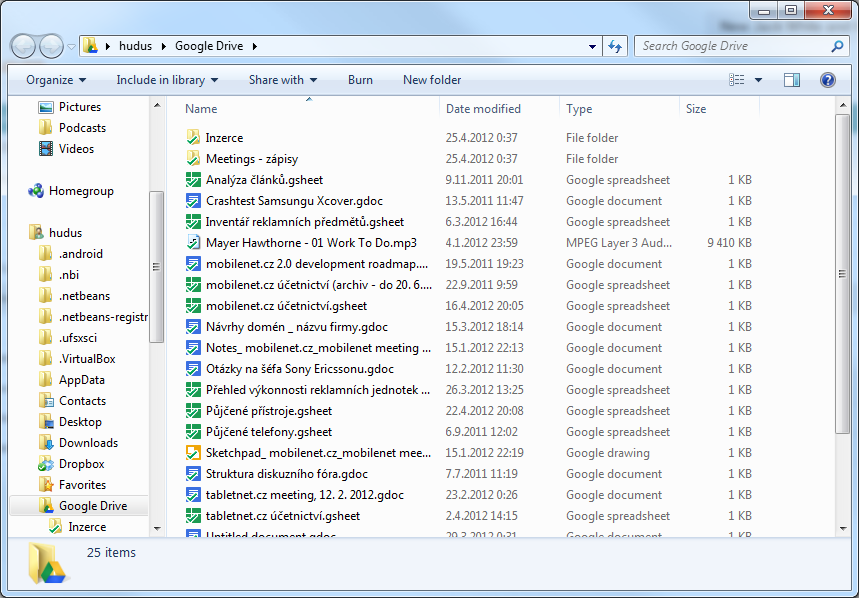Click the Sketchpad Google drawing icon

195,452
